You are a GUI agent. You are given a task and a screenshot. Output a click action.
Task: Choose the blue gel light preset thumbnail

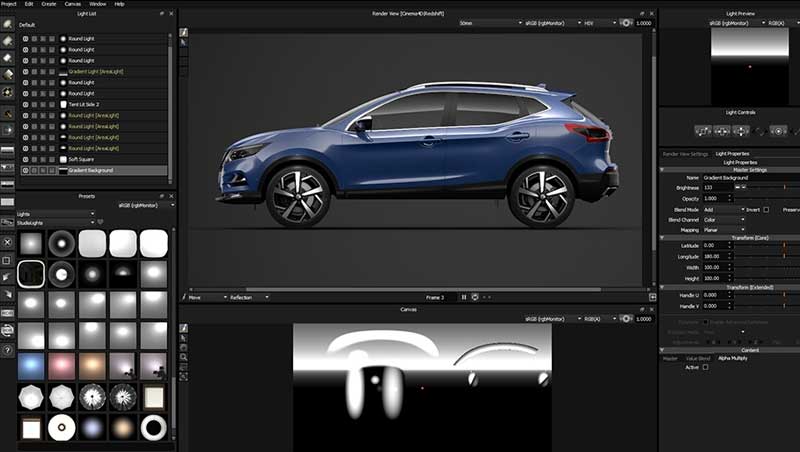(31, 367)
